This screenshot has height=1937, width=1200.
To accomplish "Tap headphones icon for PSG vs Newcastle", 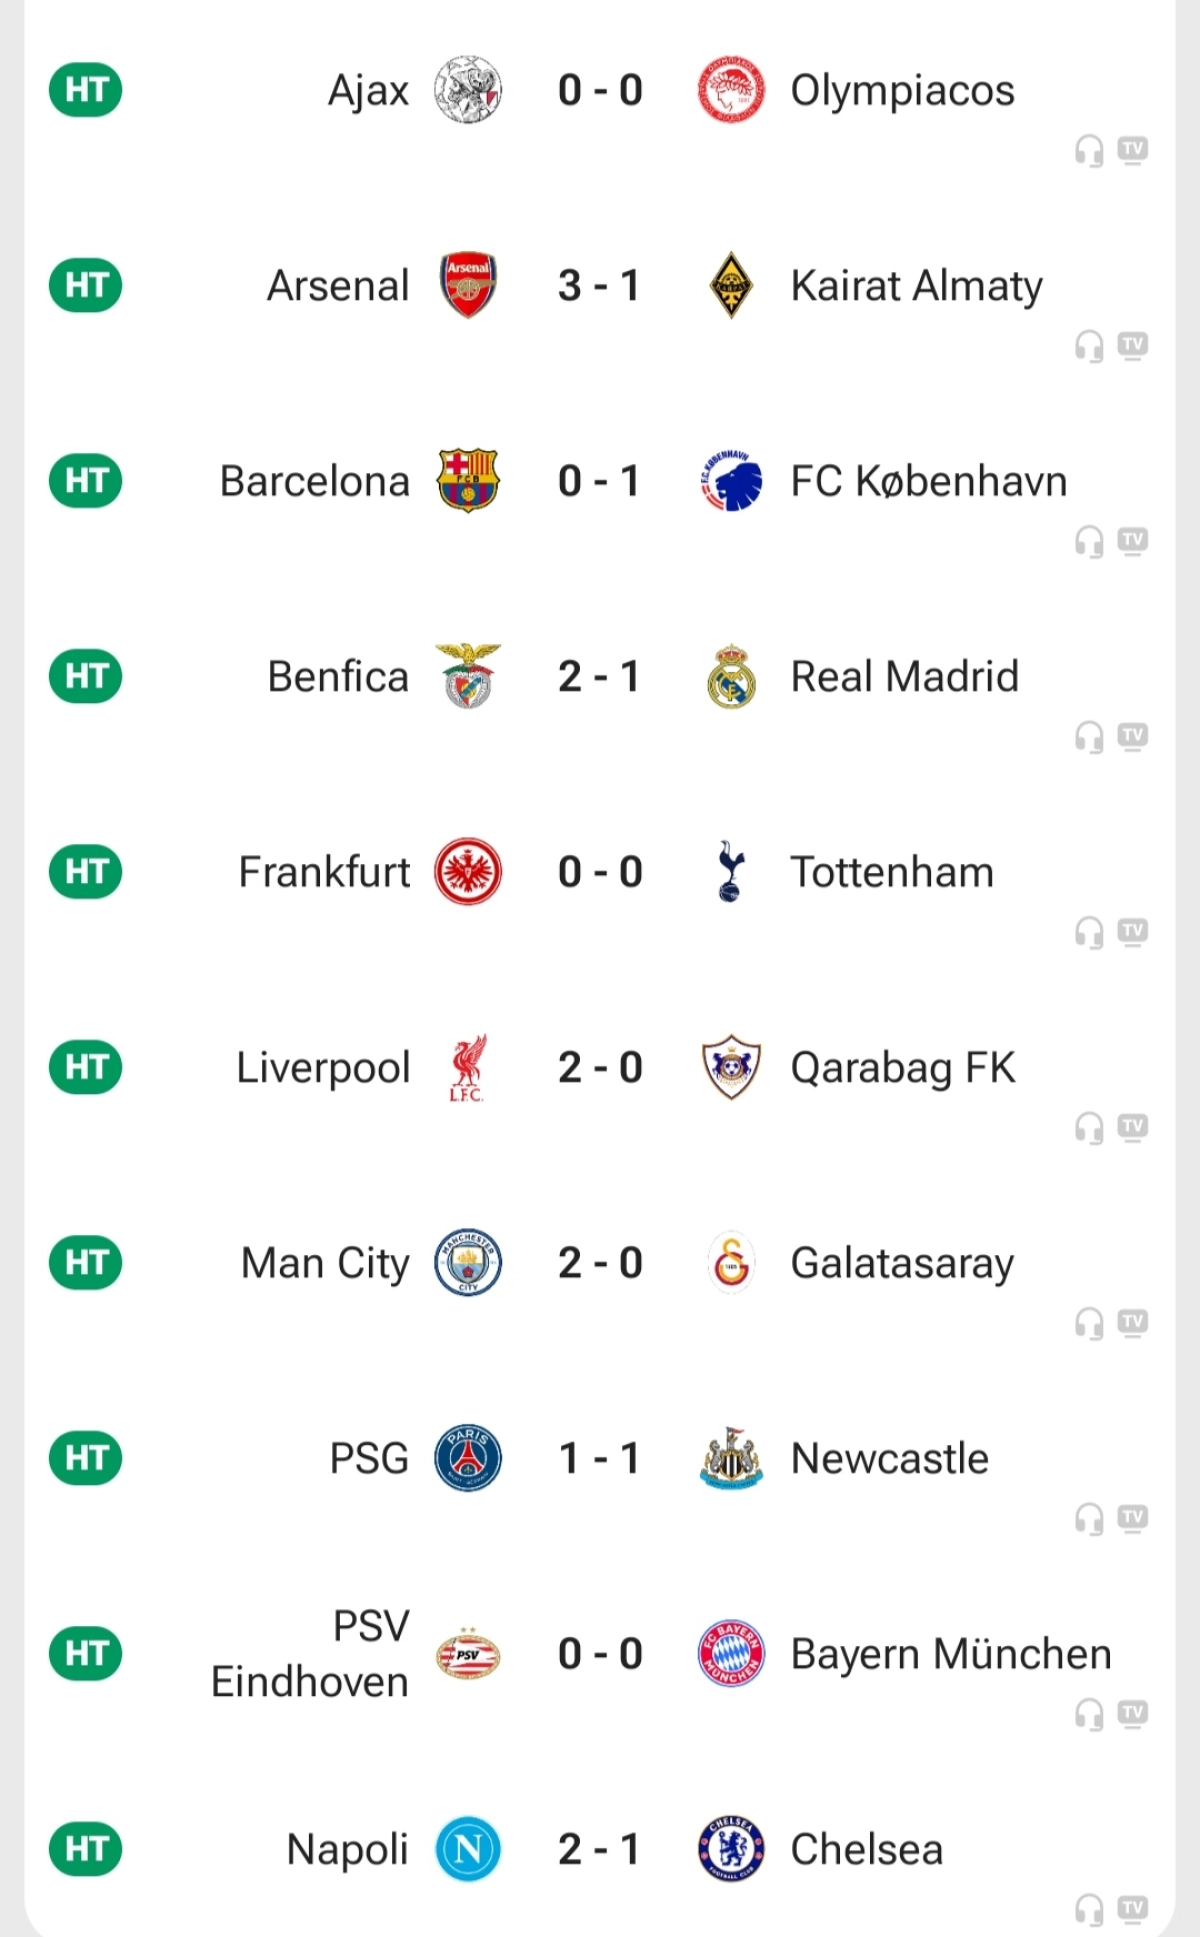I will click(1089, 1519).
